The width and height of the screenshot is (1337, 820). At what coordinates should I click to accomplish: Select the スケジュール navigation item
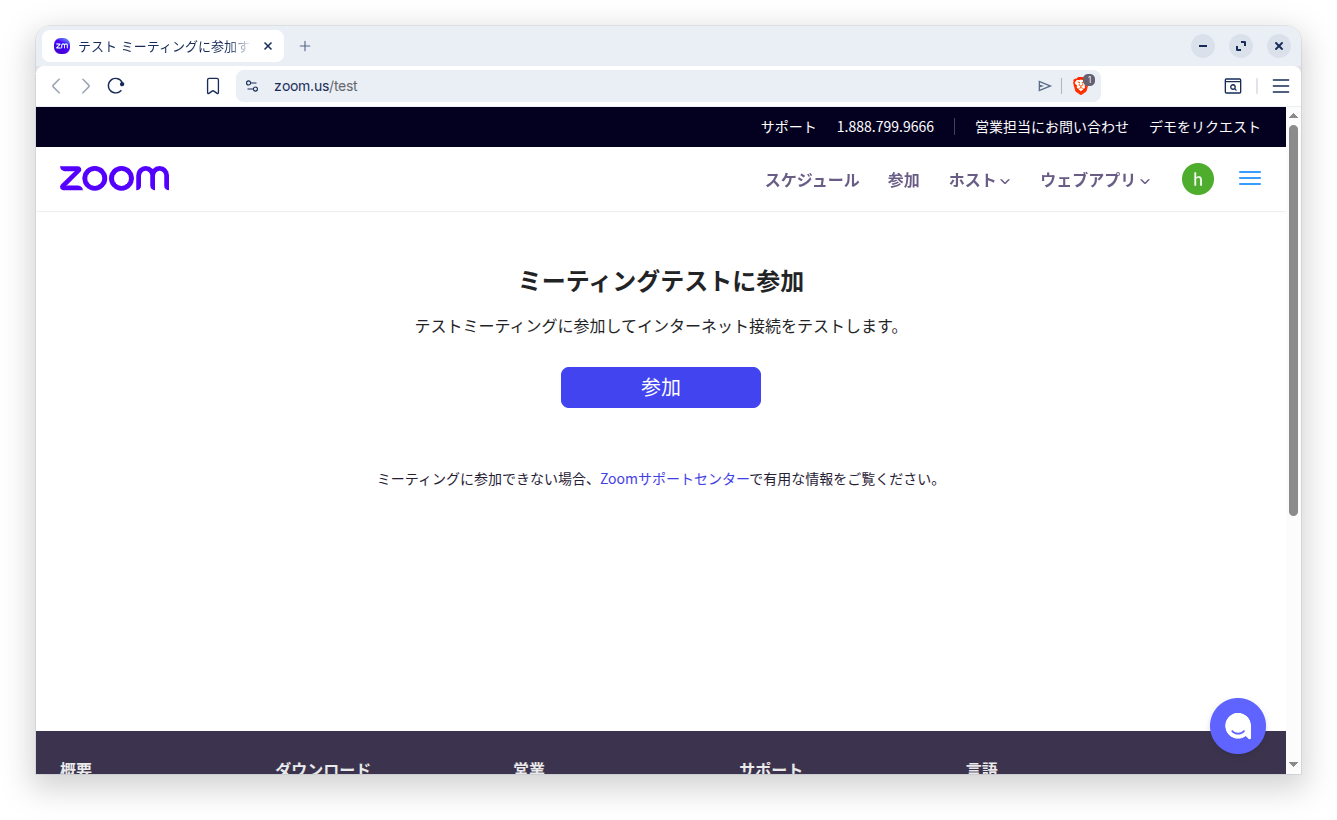(811, 180)
